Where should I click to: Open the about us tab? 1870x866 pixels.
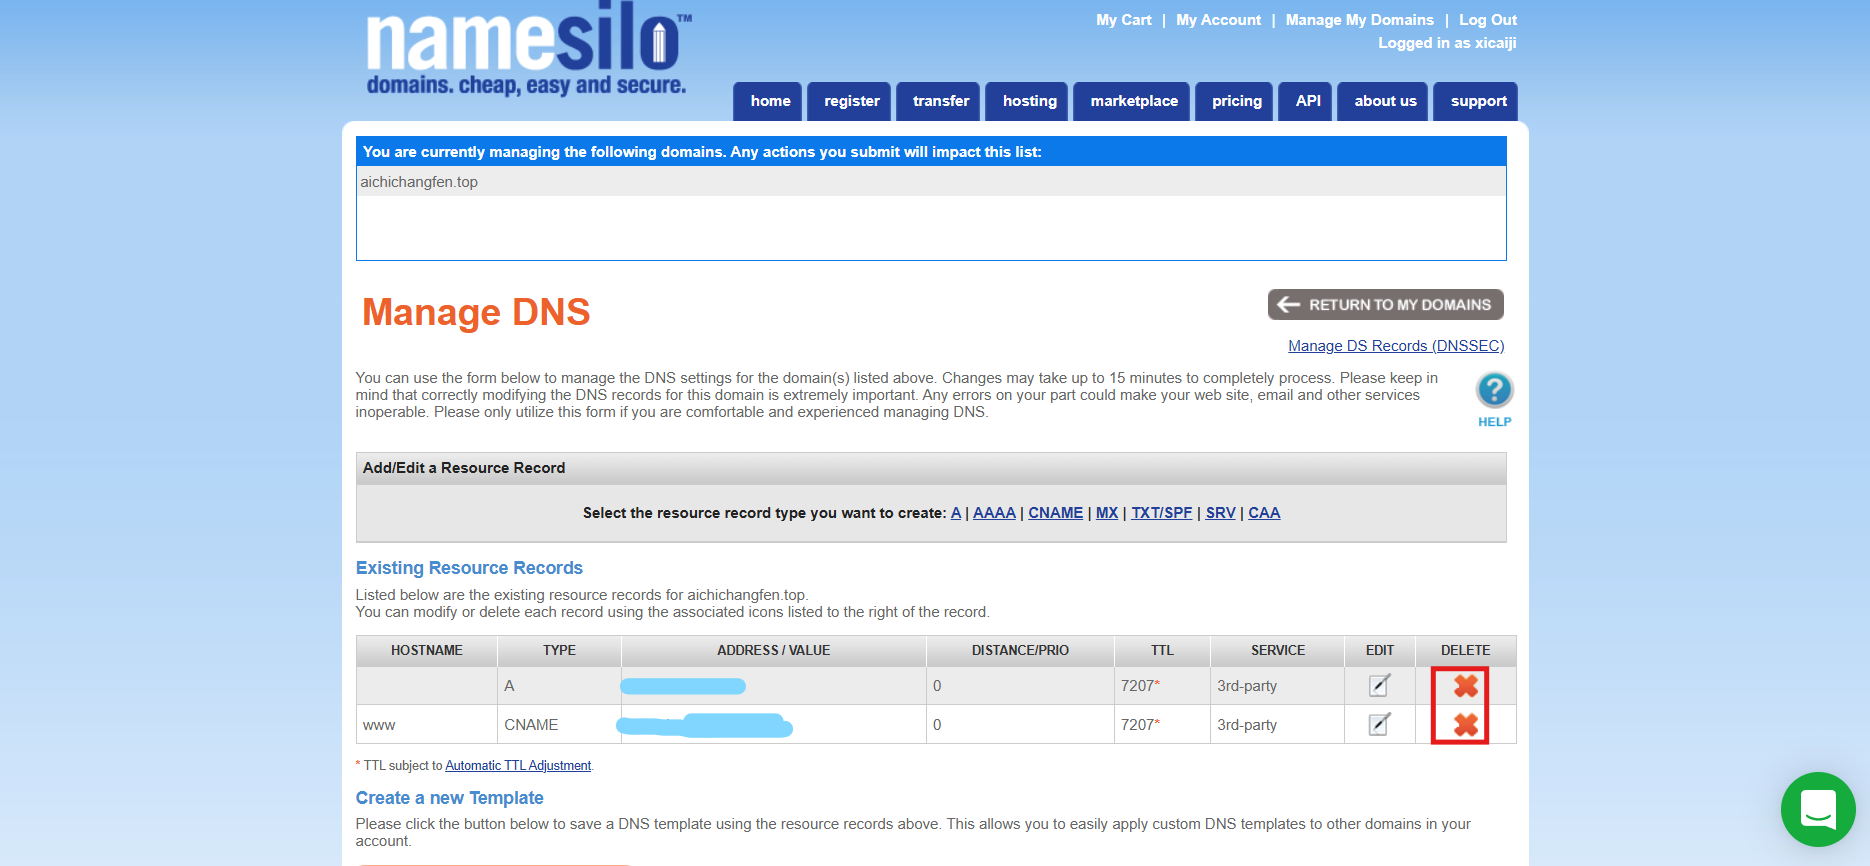point(1385,101)
